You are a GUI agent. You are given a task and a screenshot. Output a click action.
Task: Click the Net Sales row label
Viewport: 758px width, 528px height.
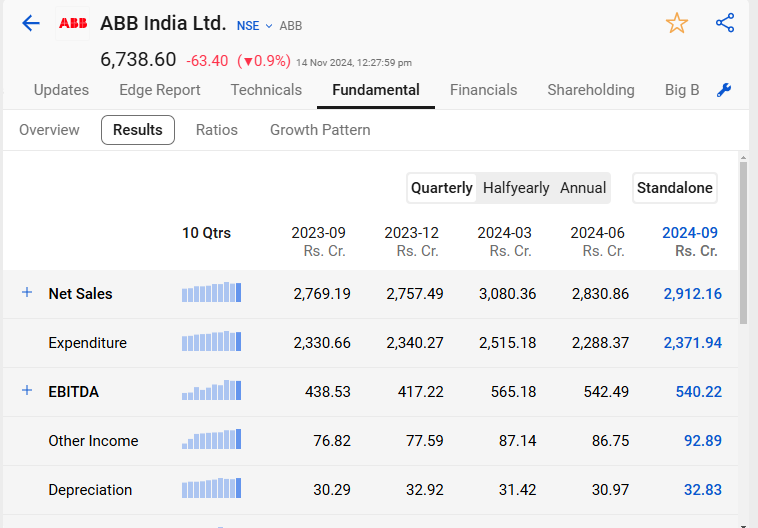80,293
